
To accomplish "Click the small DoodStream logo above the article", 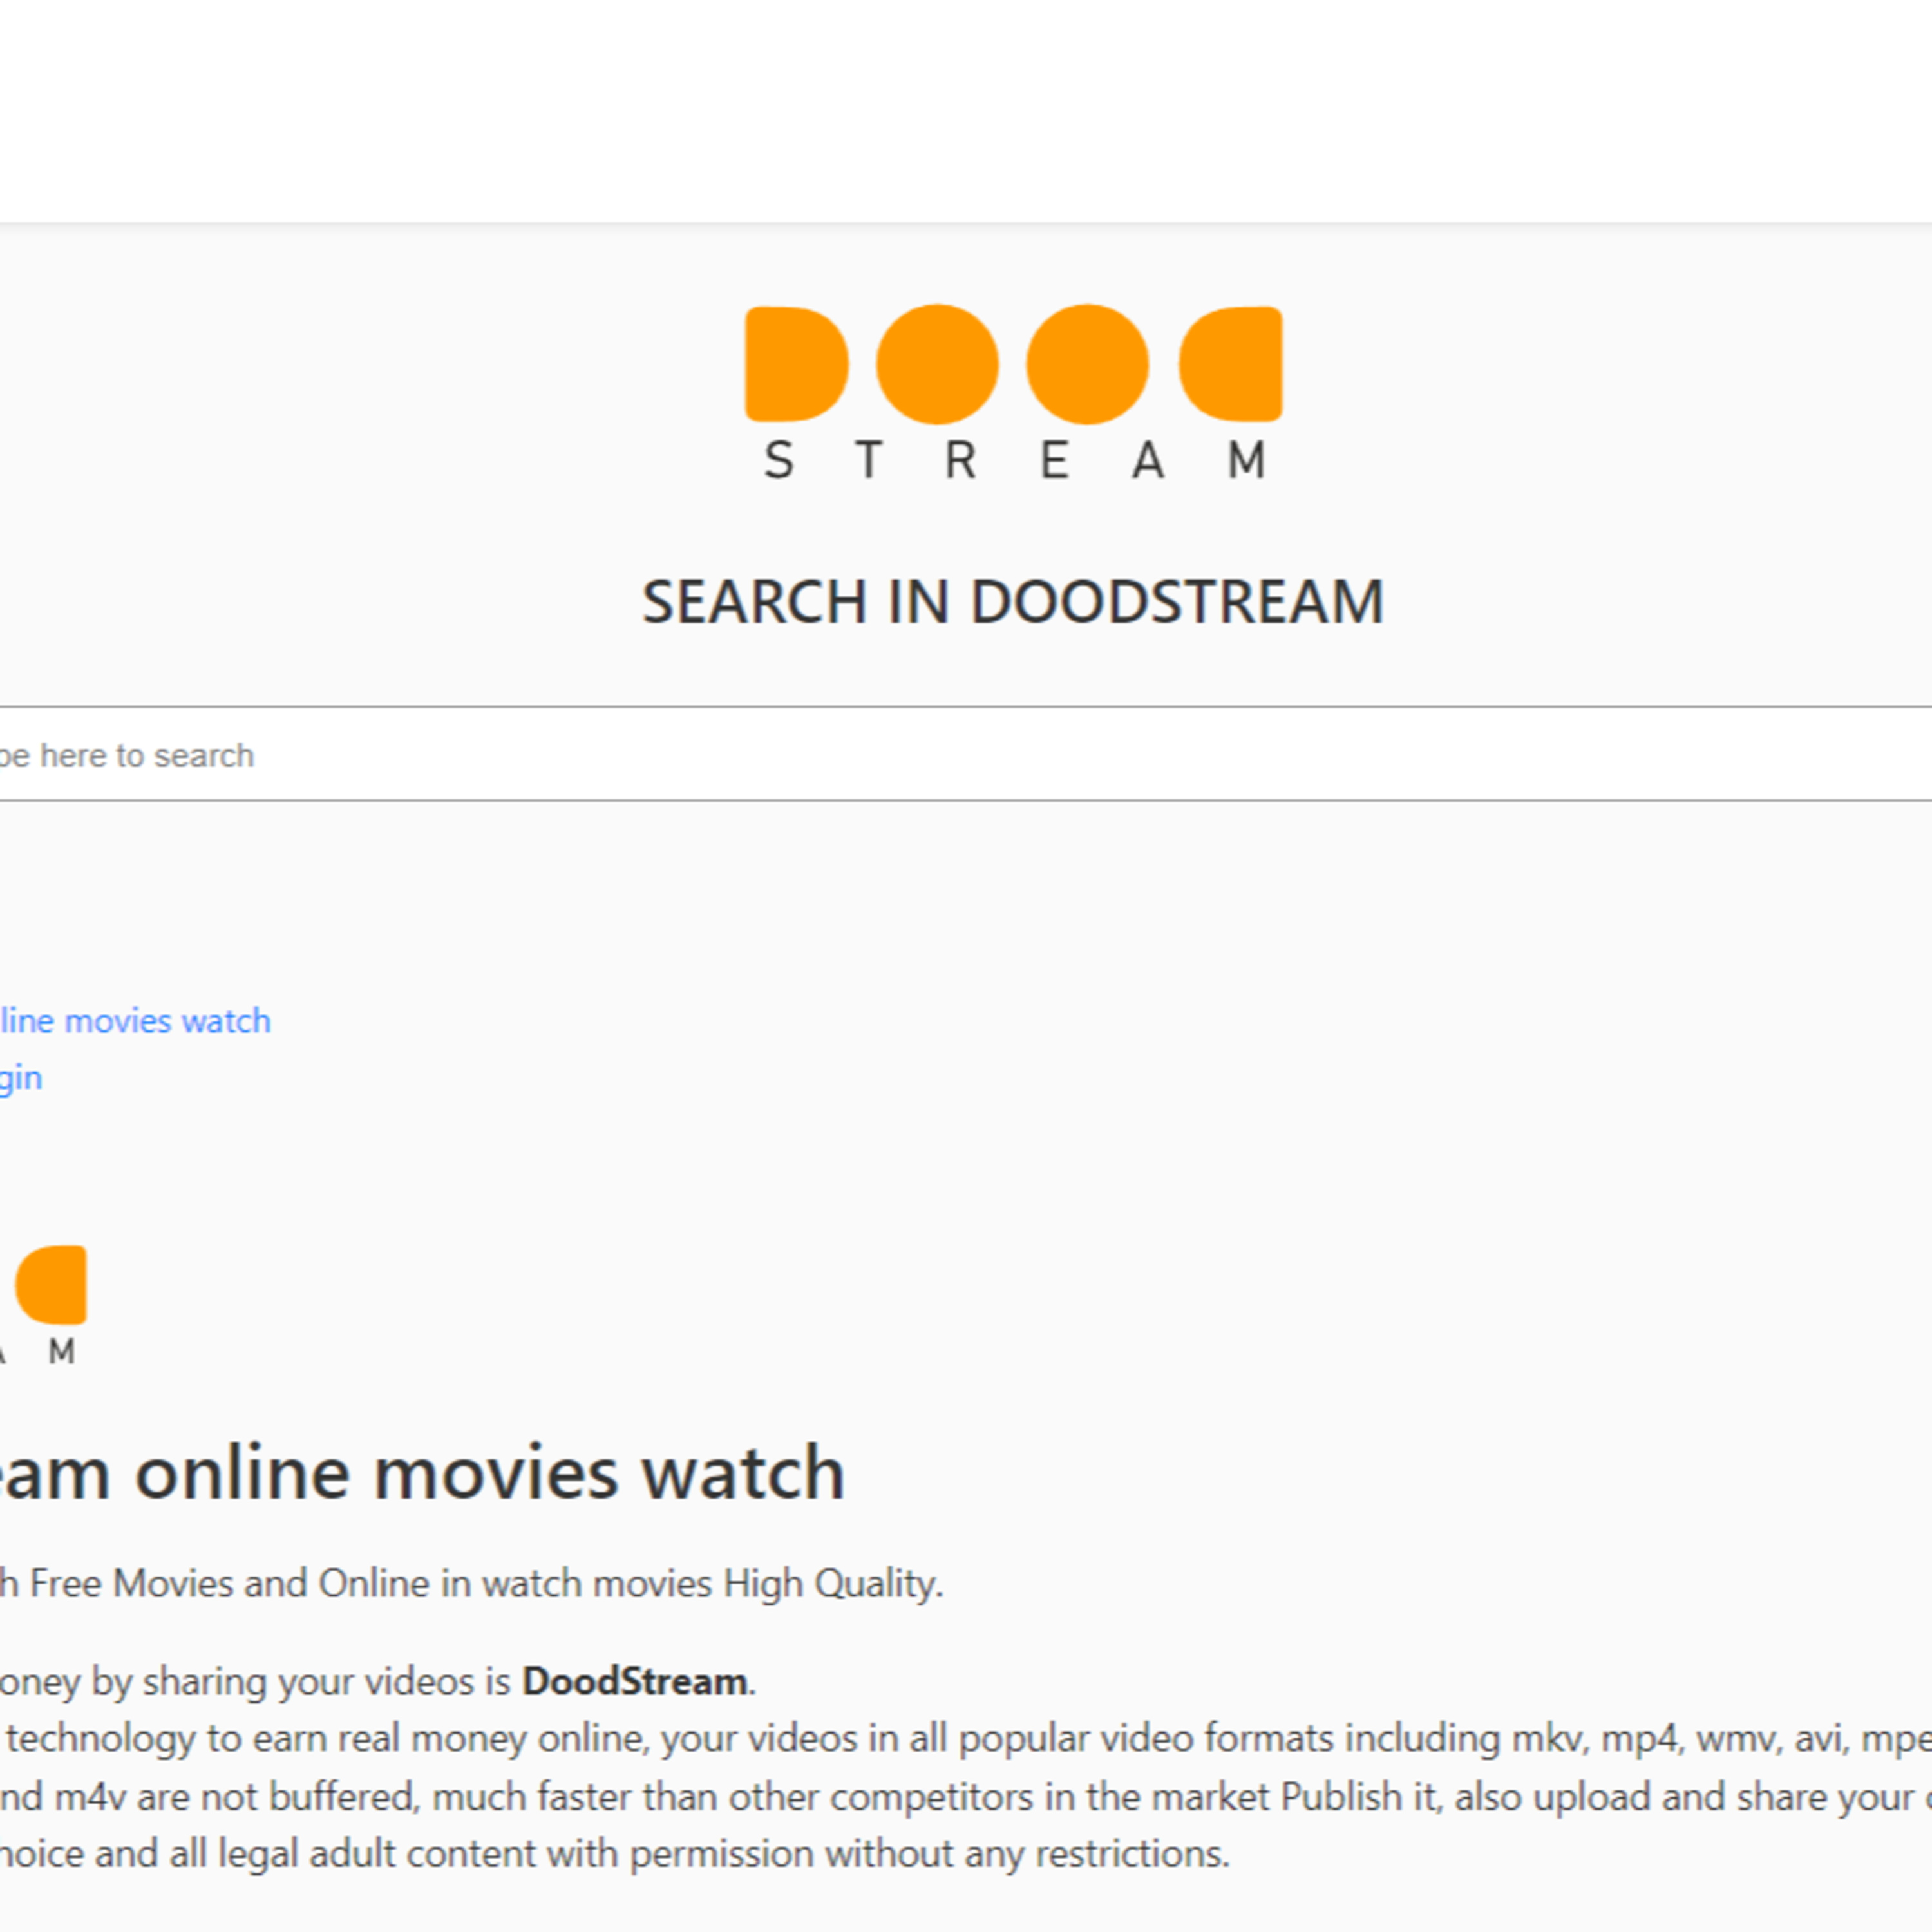I will [x=43, y=1304].
